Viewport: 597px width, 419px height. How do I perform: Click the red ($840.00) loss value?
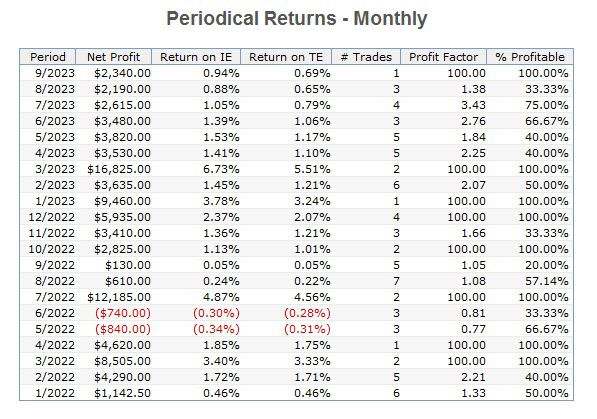click(123, 329)
